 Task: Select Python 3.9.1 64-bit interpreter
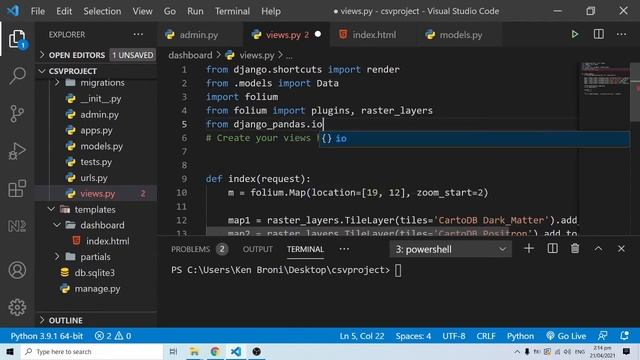[47, 336]
